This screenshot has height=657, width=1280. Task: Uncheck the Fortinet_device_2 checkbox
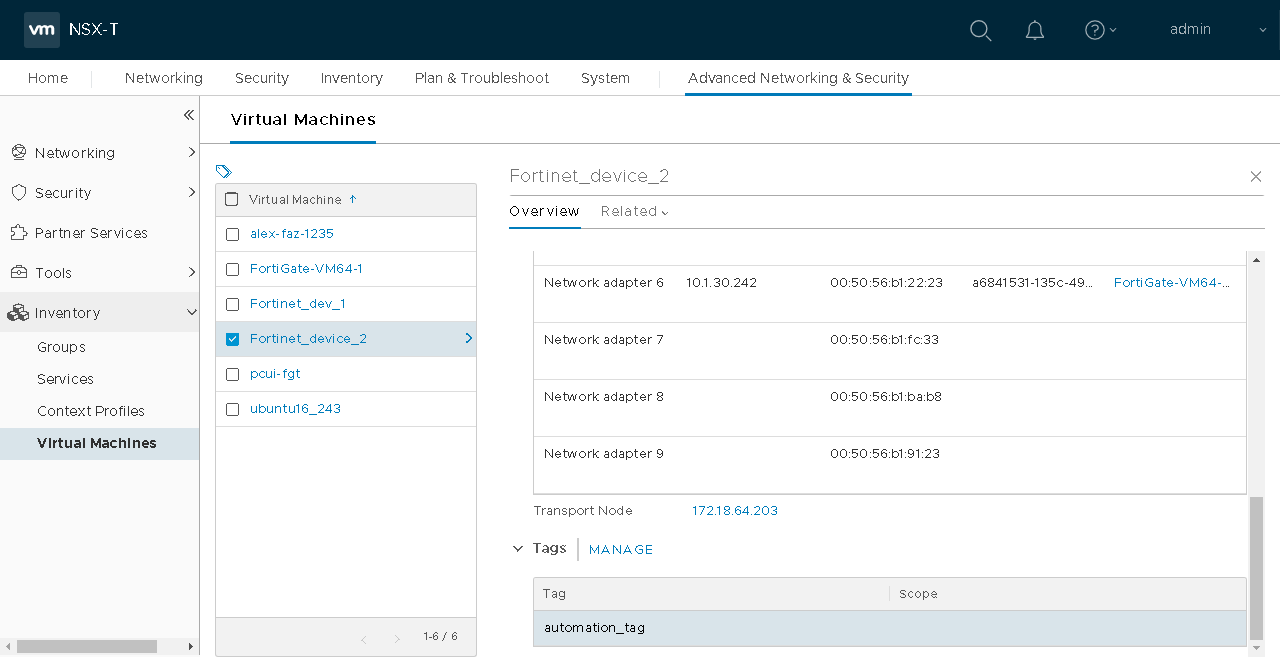[x=233, y=339]
